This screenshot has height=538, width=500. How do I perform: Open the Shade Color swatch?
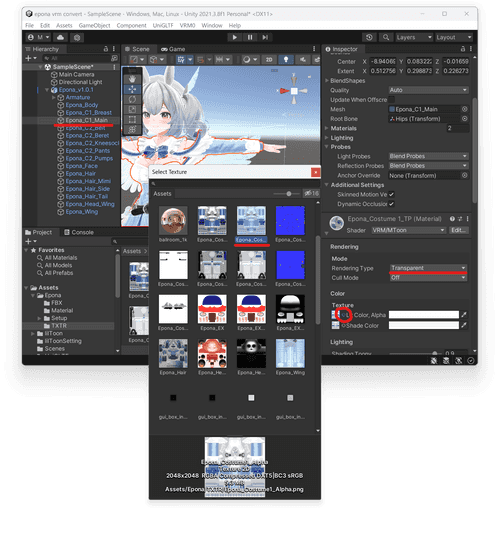[423, 325]
